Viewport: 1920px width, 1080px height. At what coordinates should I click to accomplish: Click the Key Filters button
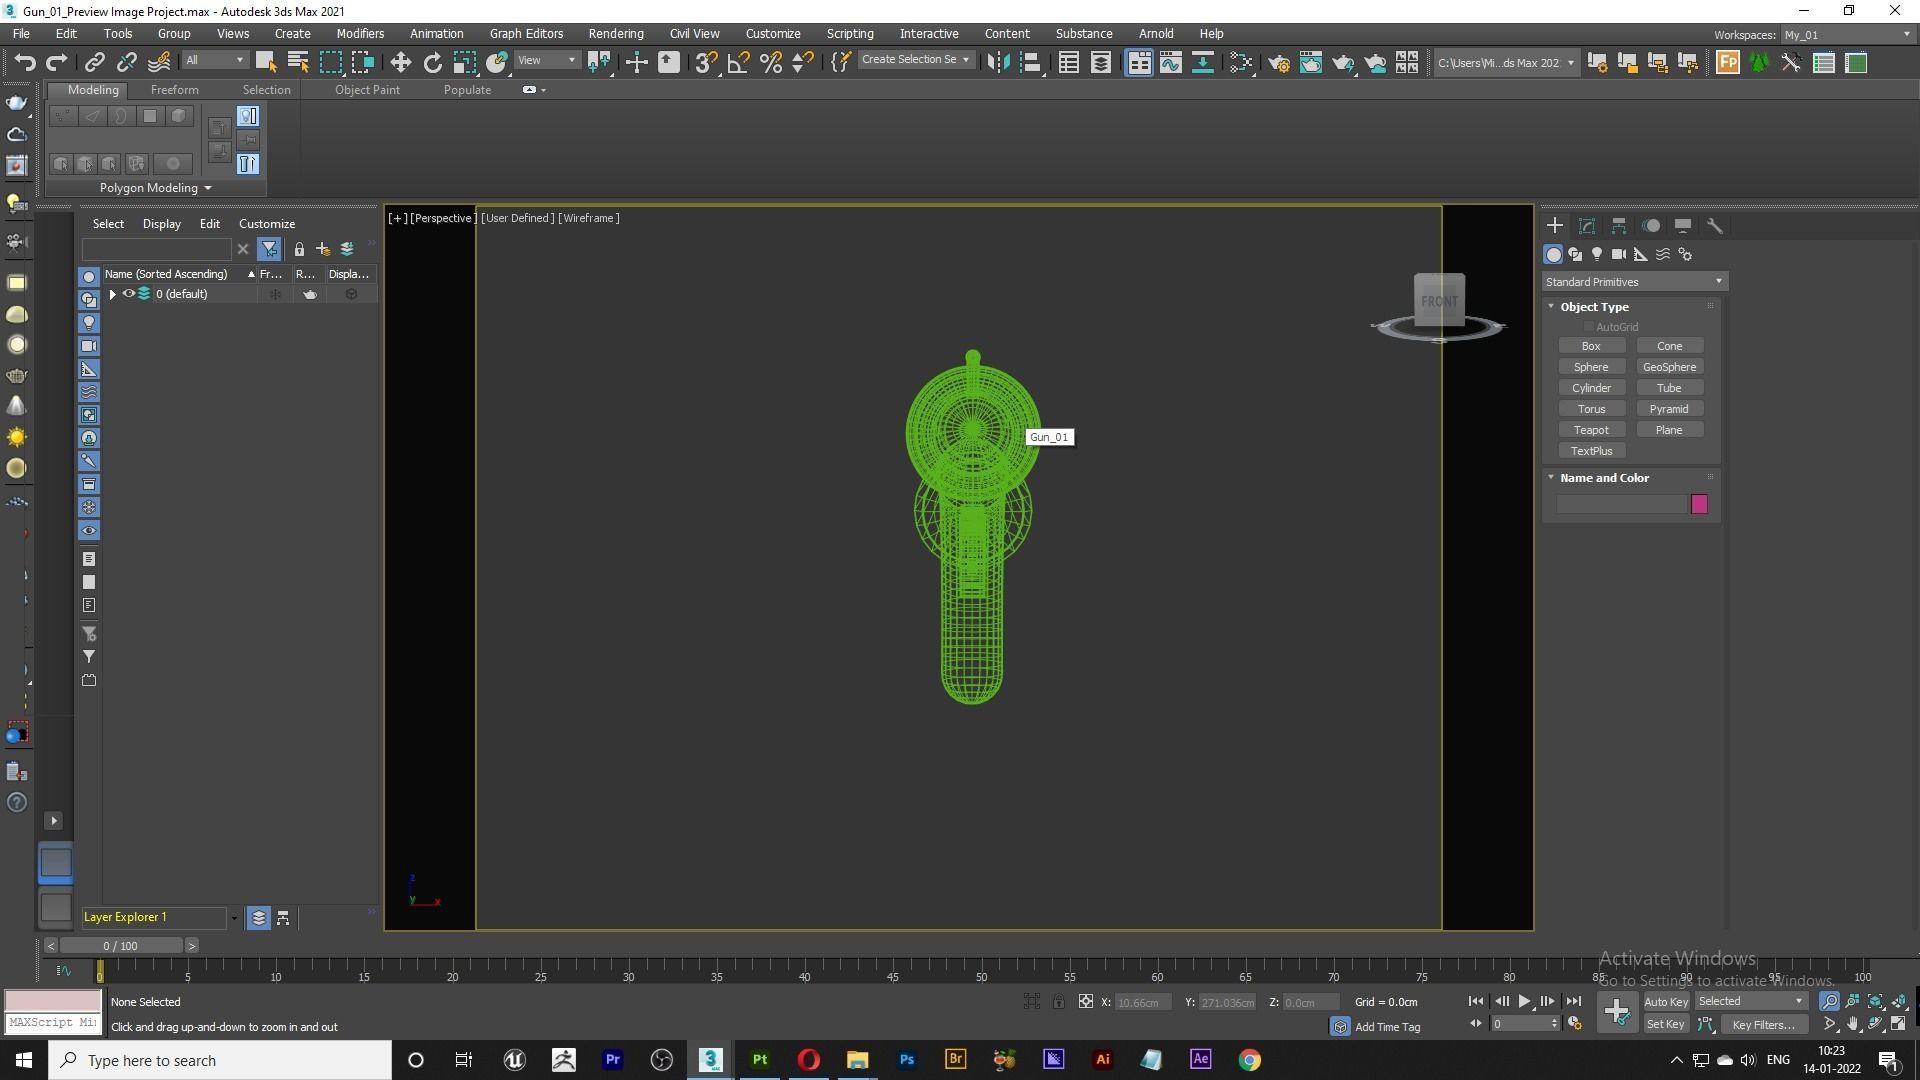coord(1763,1024)
